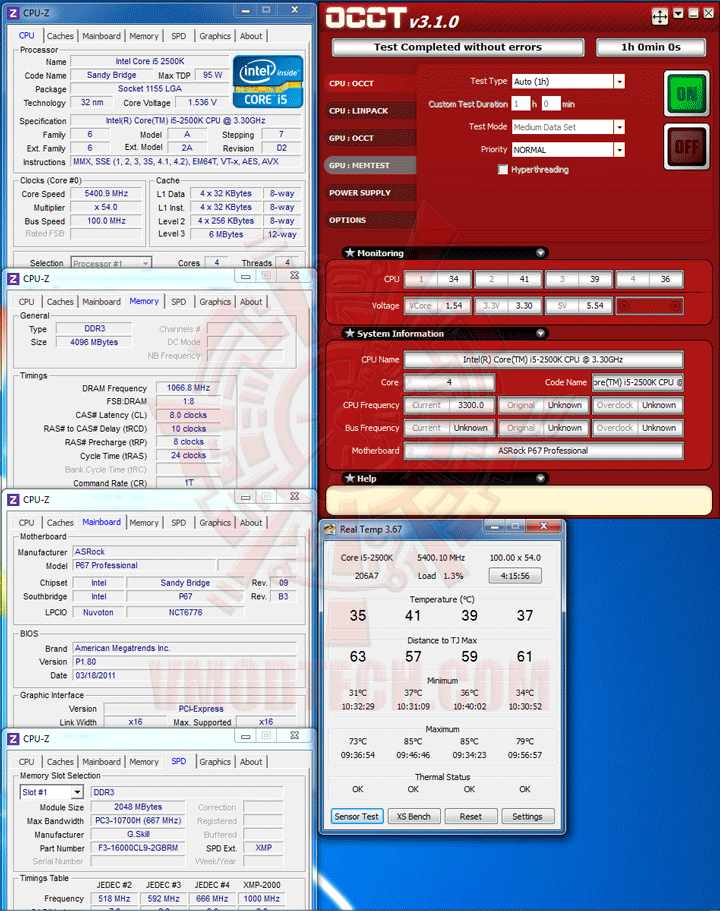This screenshot has height=911, width=720.
Task: Collapse the Help section in OCCT
Action: 540,478
